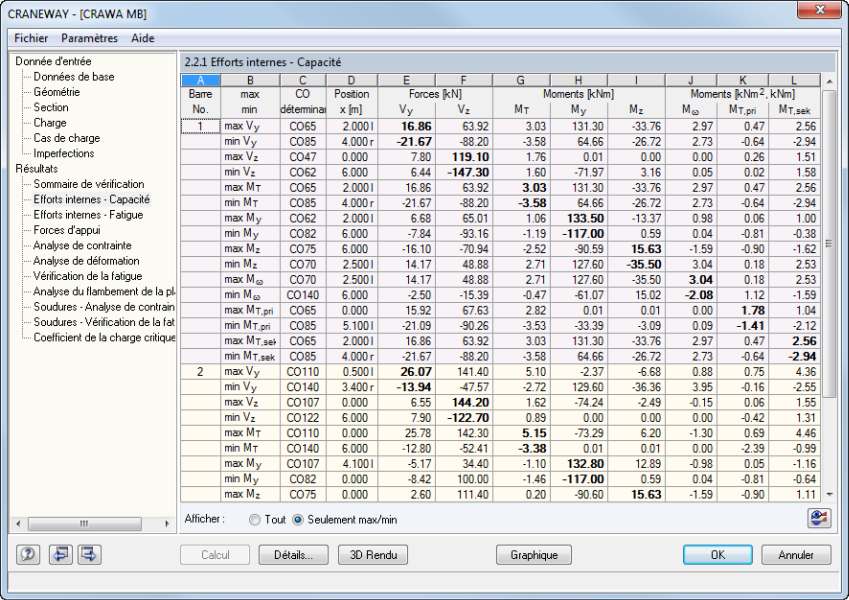Click the display options icon beside the table filter

tap(820, 518)
